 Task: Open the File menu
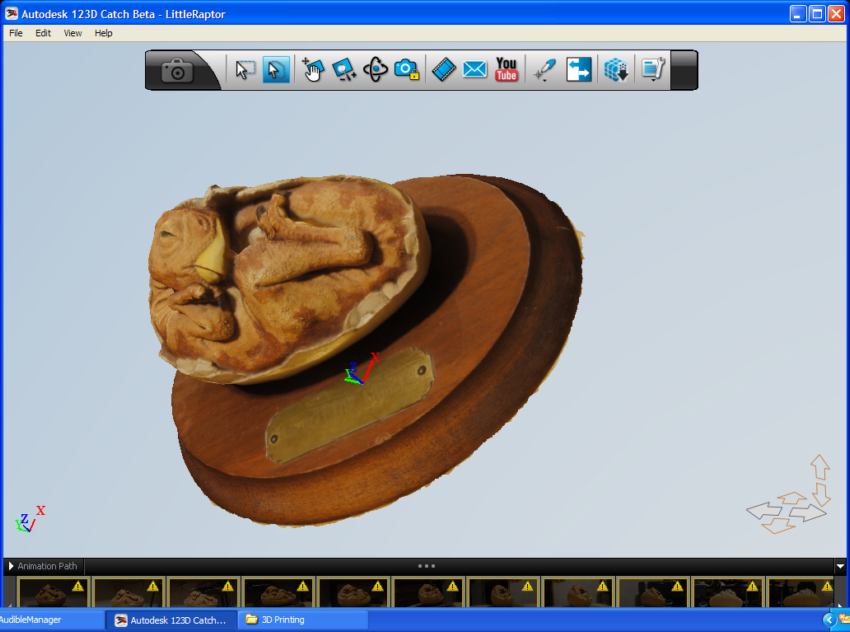point(16,33)
